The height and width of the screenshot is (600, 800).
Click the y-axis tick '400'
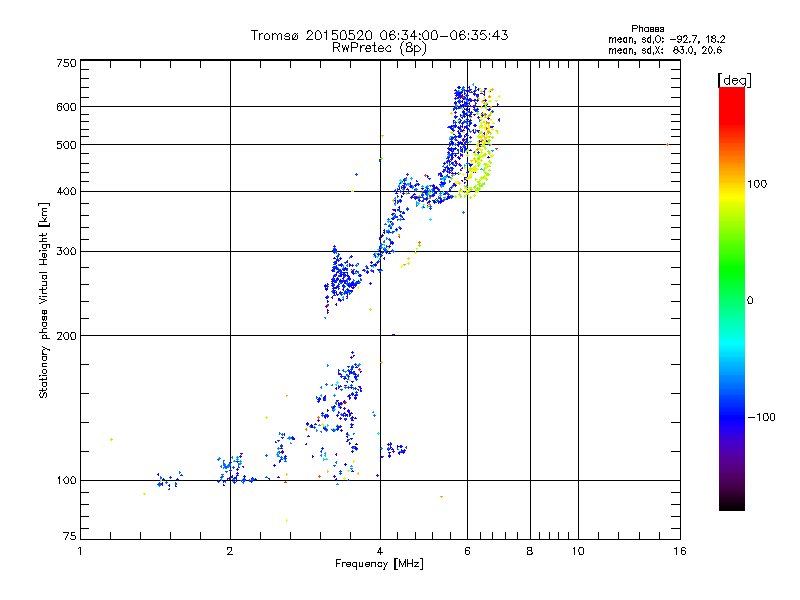[66, 192]
